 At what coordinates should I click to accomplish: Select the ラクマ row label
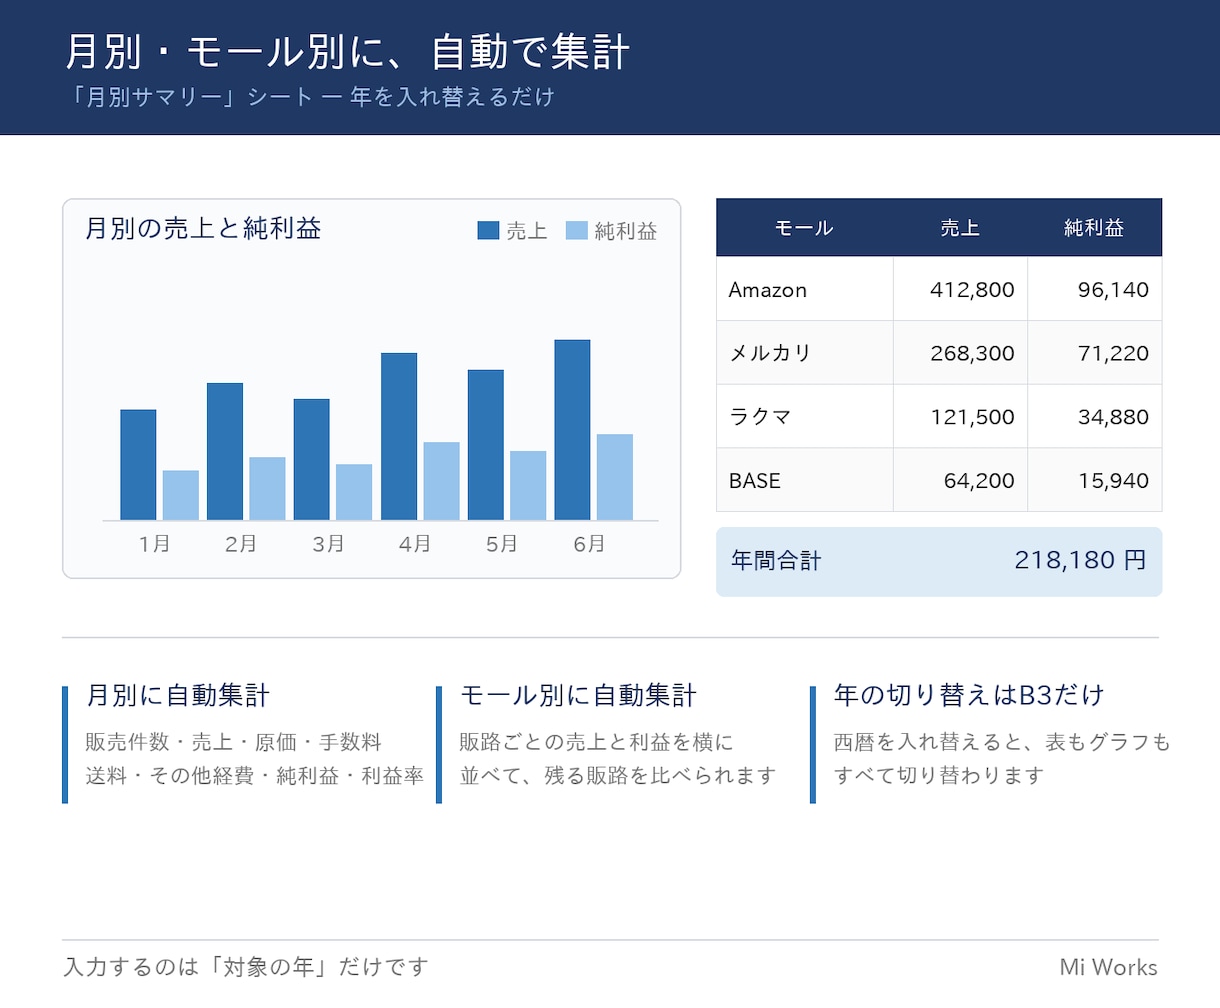[760, 417]
